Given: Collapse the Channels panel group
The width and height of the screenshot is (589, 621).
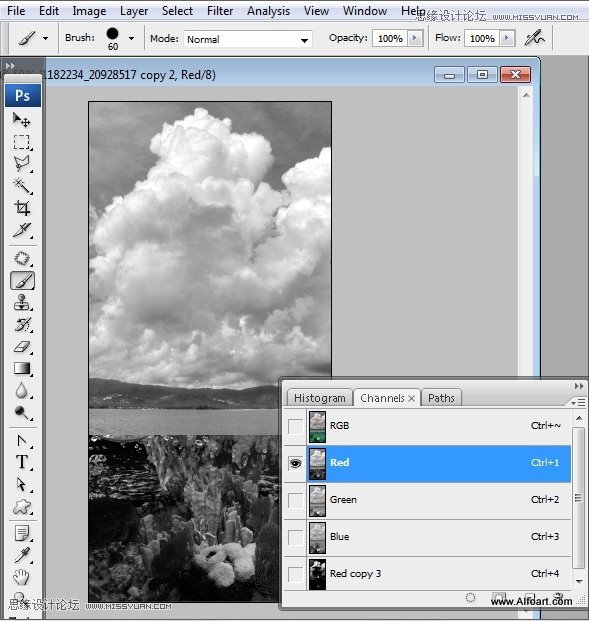Looking at the screenshot, I should (579, 386).
